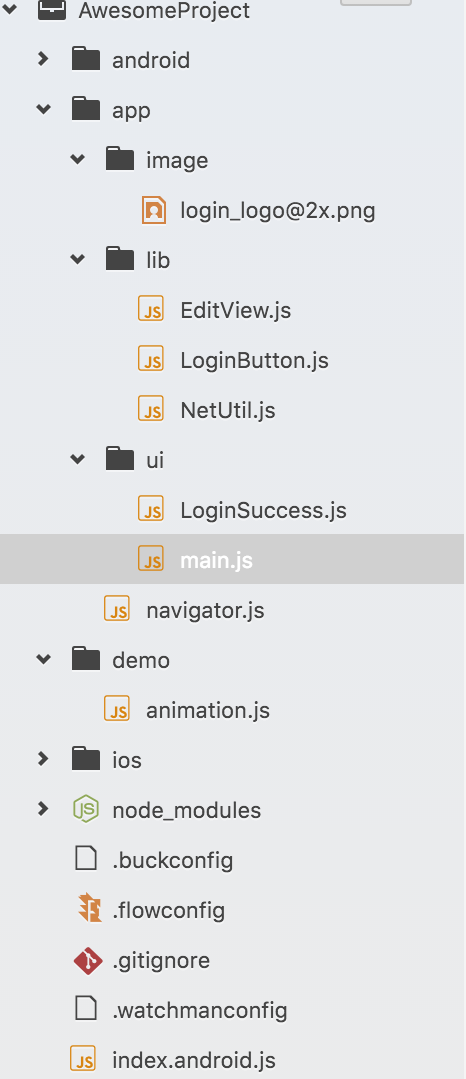Select the .watchmanconfig file
Screen dimensions: 466x1079
(x=200, y=1010)
